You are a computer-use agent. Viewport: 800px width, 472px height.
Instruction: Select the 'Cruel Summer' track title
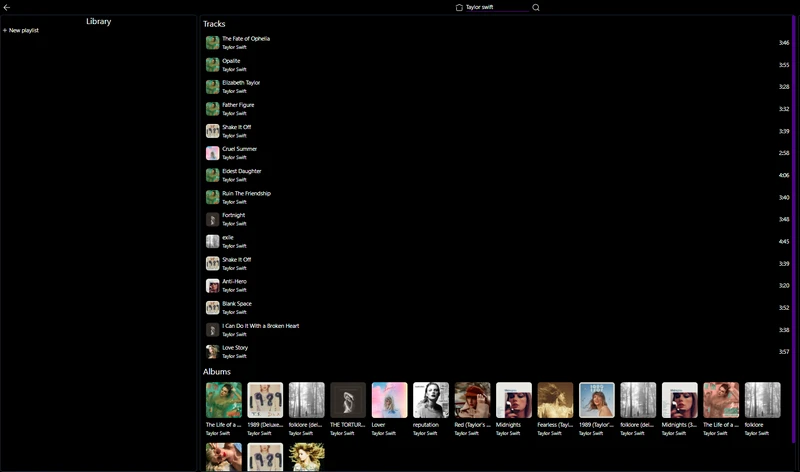[239, 149]
